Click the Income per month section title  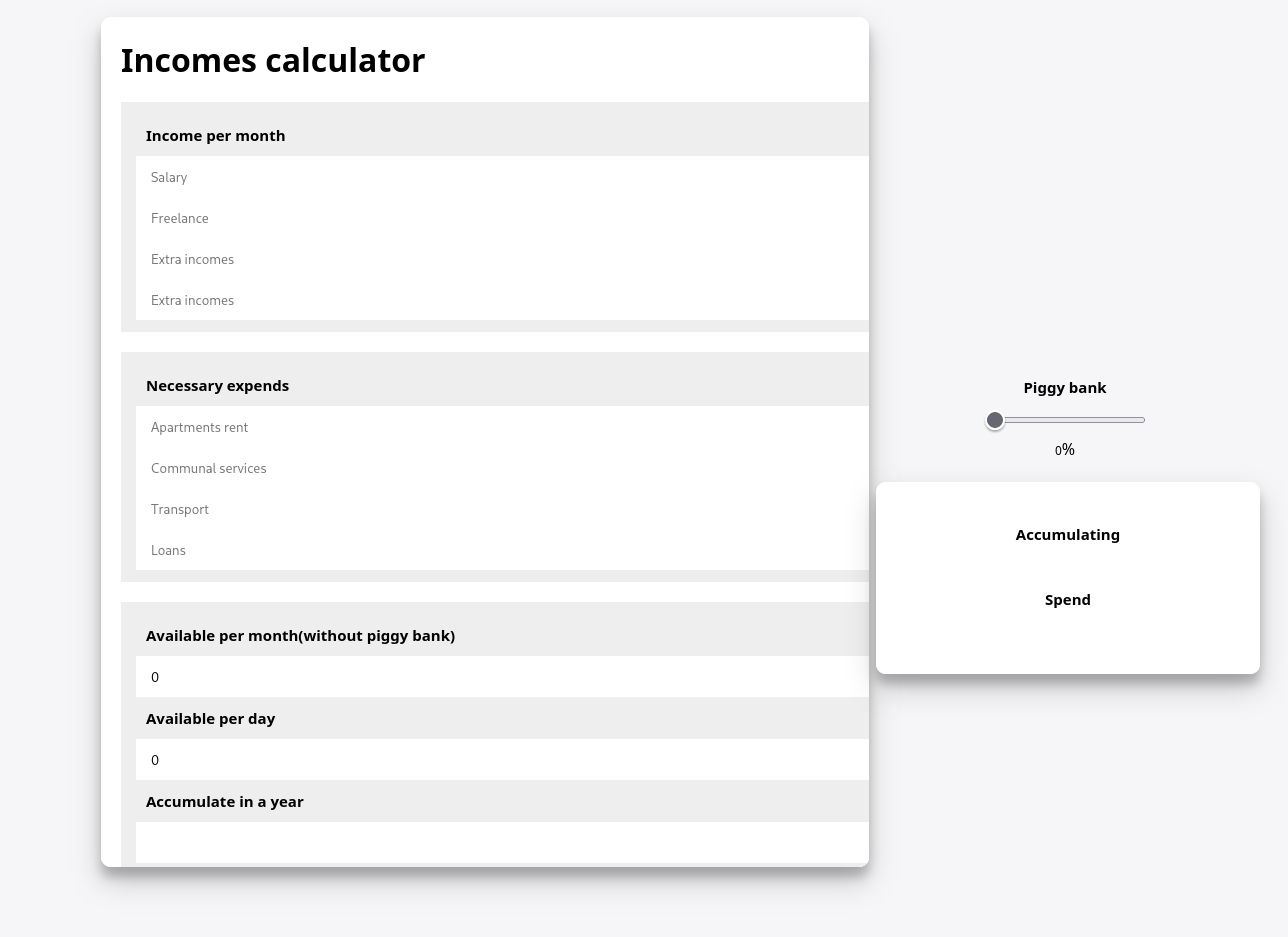(216, 136)
